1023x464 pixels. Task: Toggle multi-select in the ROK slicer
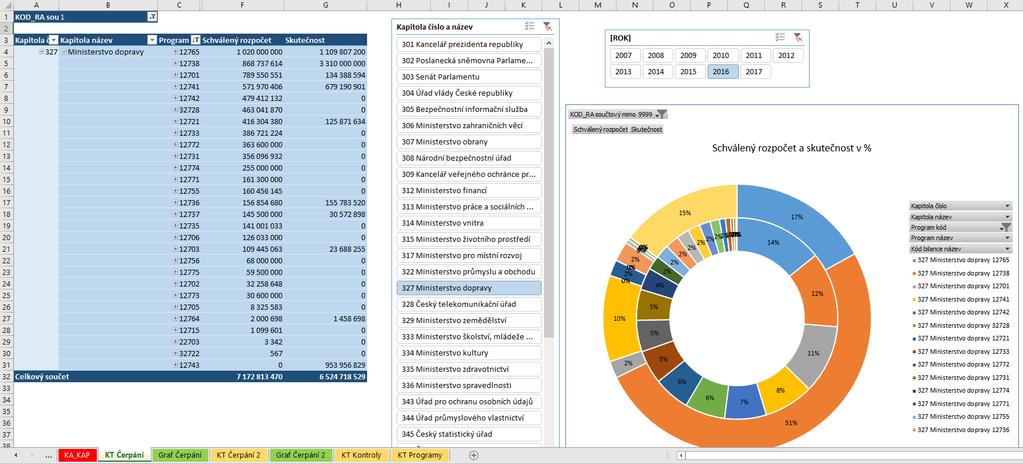[780, 38]
